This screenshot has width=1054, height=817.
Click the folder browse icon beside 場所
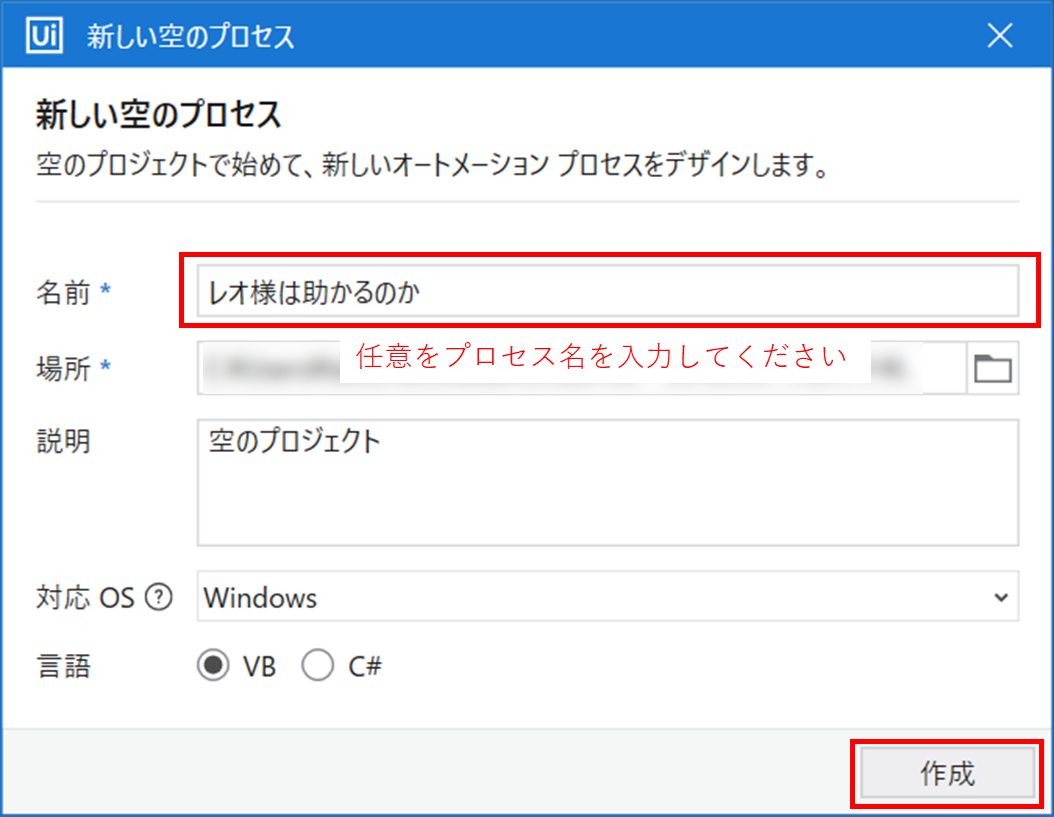tap(993, 368)
